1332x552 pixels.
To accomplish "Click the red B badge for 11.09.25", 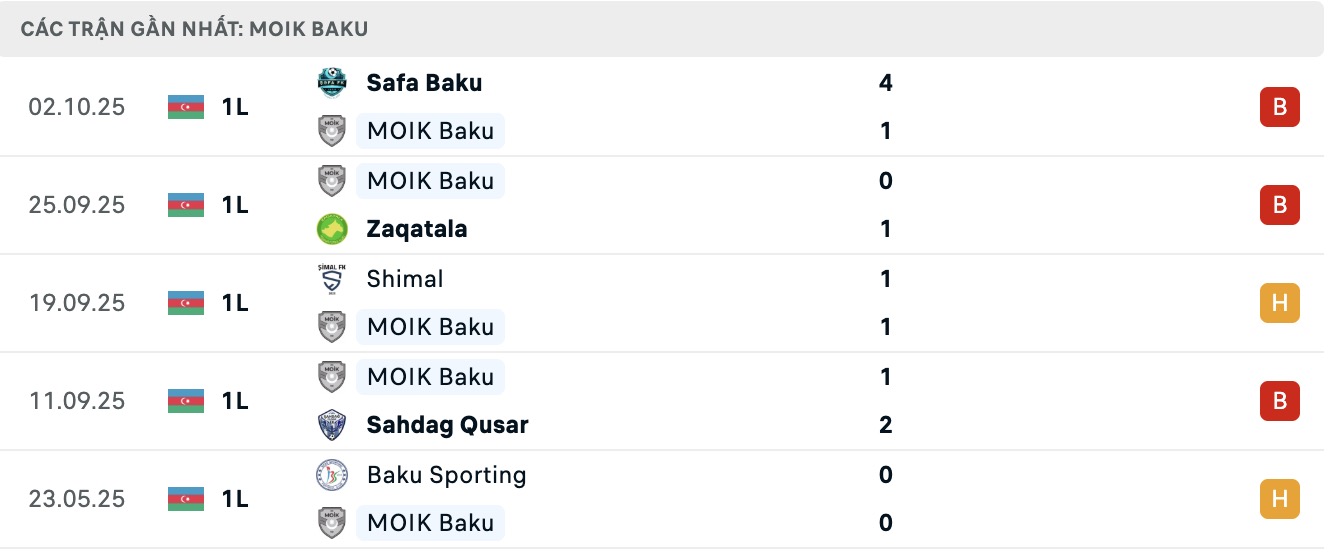I will coord(1279,401).
